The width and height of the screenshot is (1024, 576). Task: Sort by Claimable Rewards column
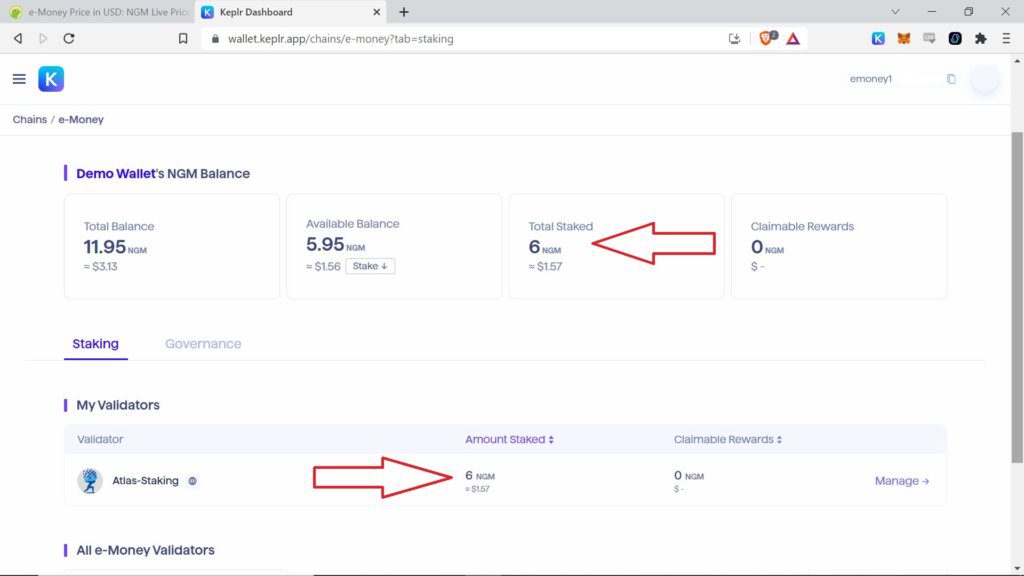tap(728, 440)
